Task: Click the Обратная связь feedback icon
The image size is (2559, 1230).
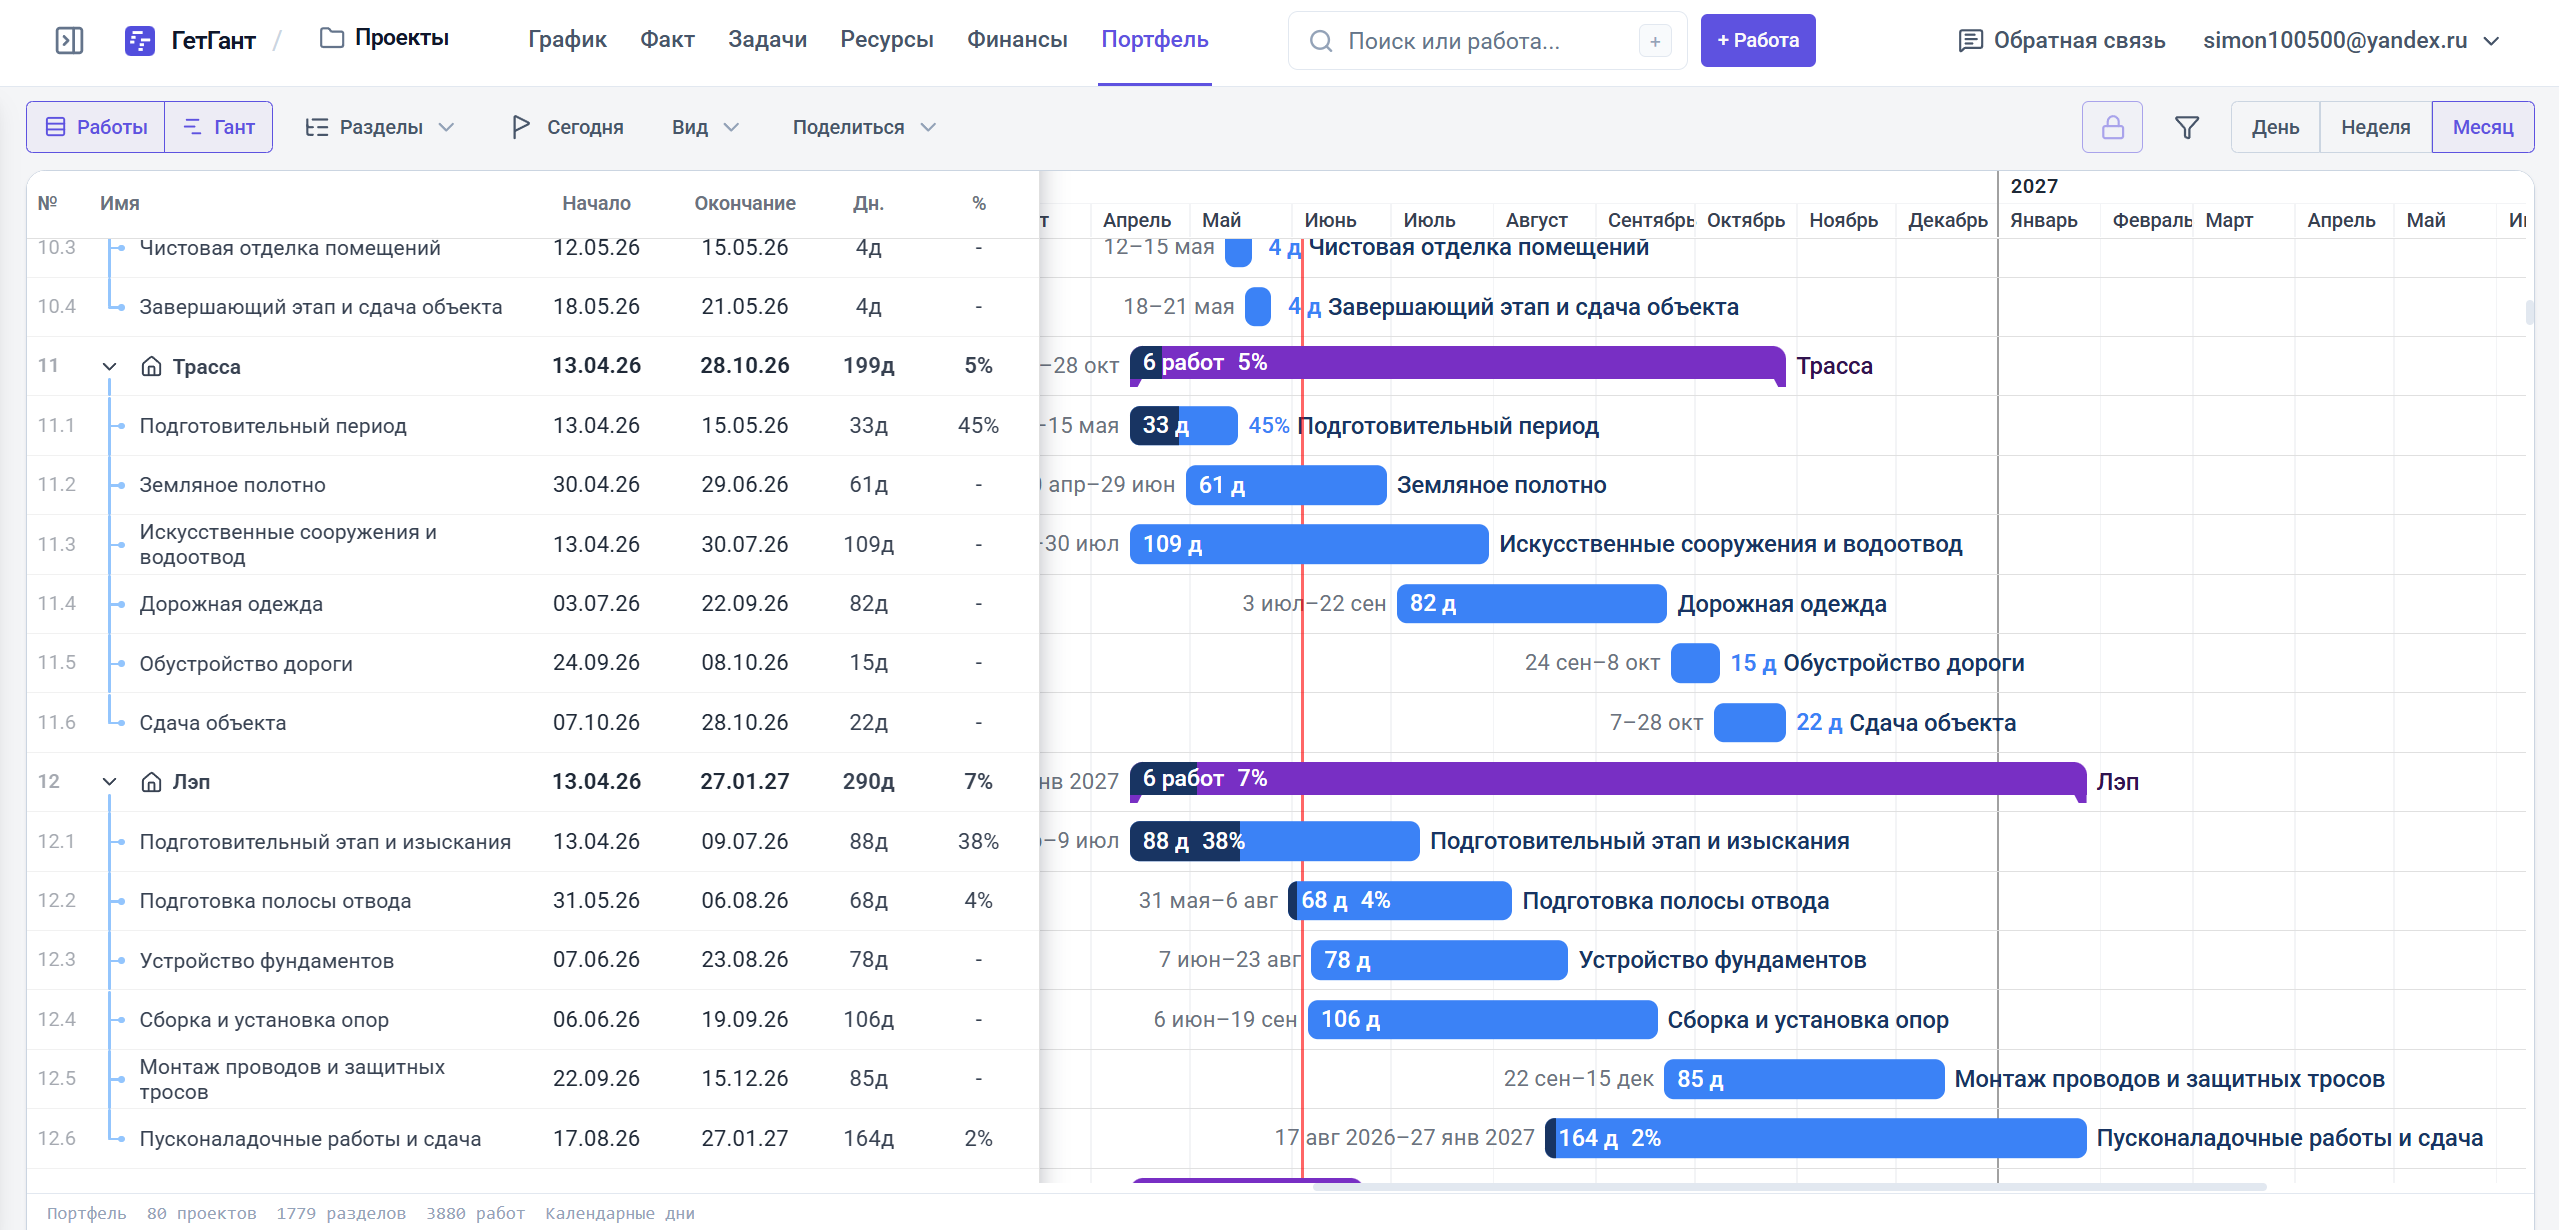Action: (1970, 40)
